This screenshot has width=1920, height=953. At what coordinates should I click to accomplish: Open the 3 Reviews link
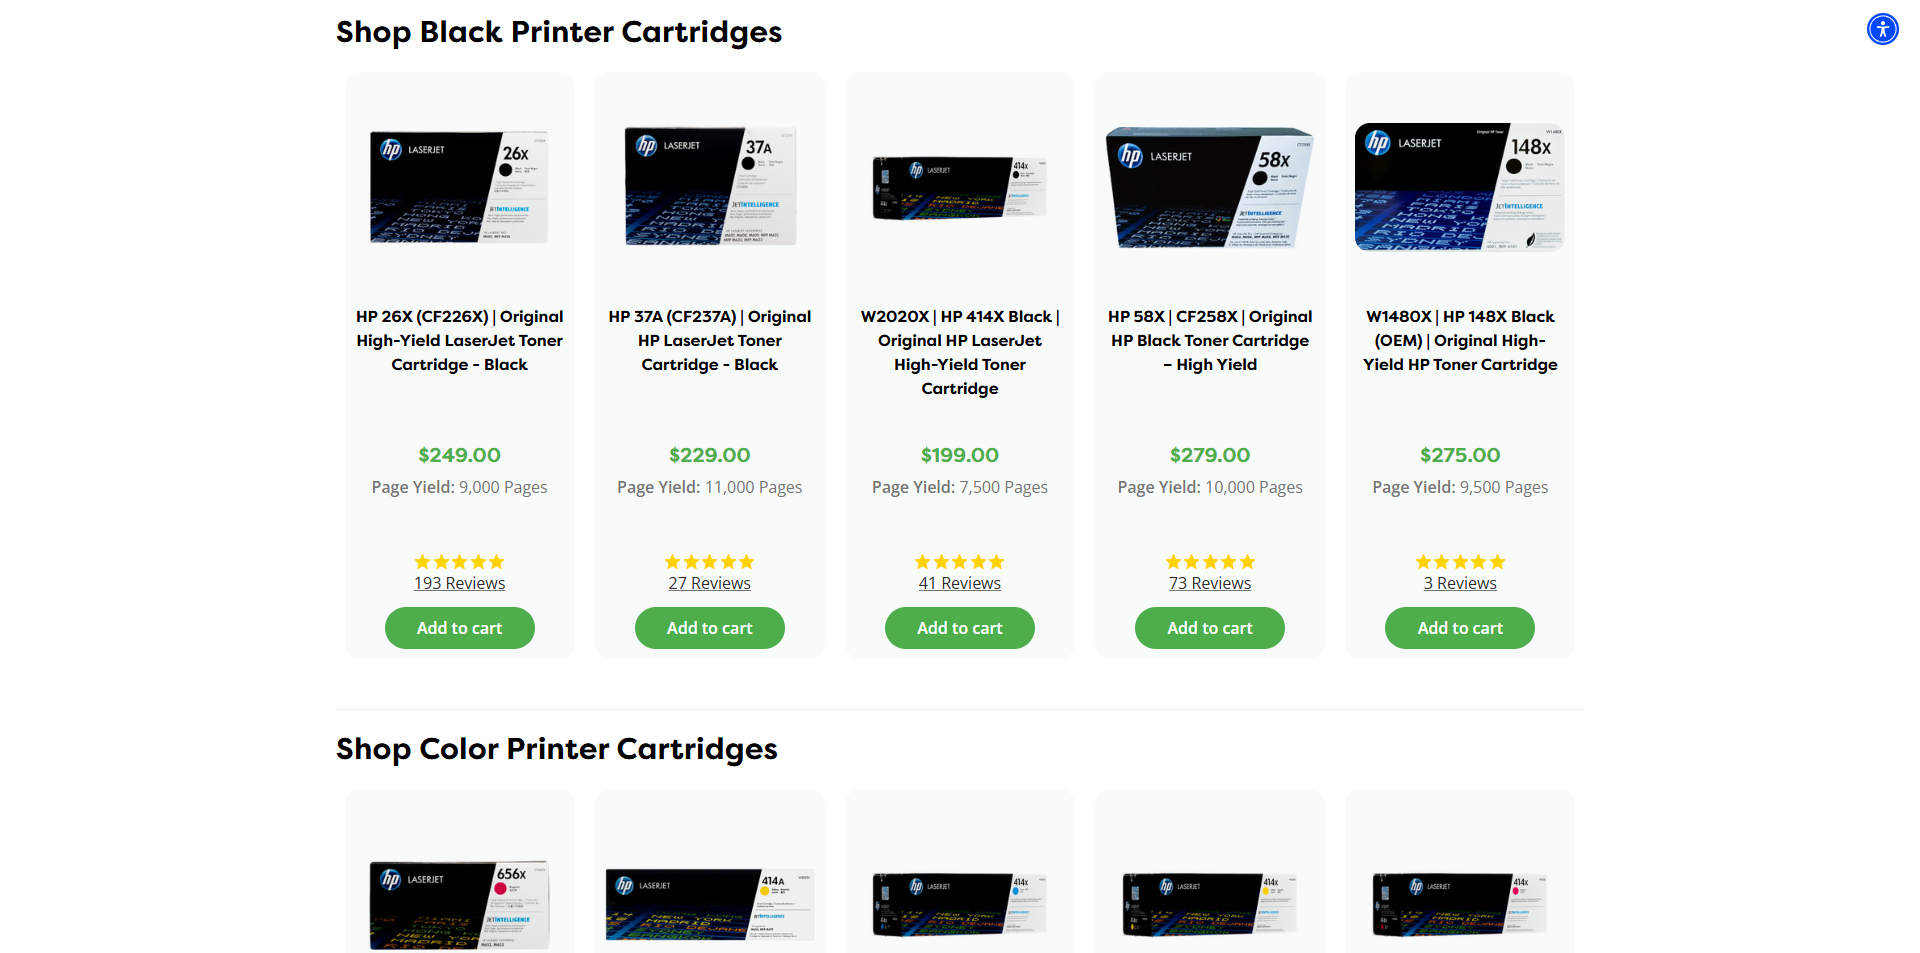point(1460,583)
